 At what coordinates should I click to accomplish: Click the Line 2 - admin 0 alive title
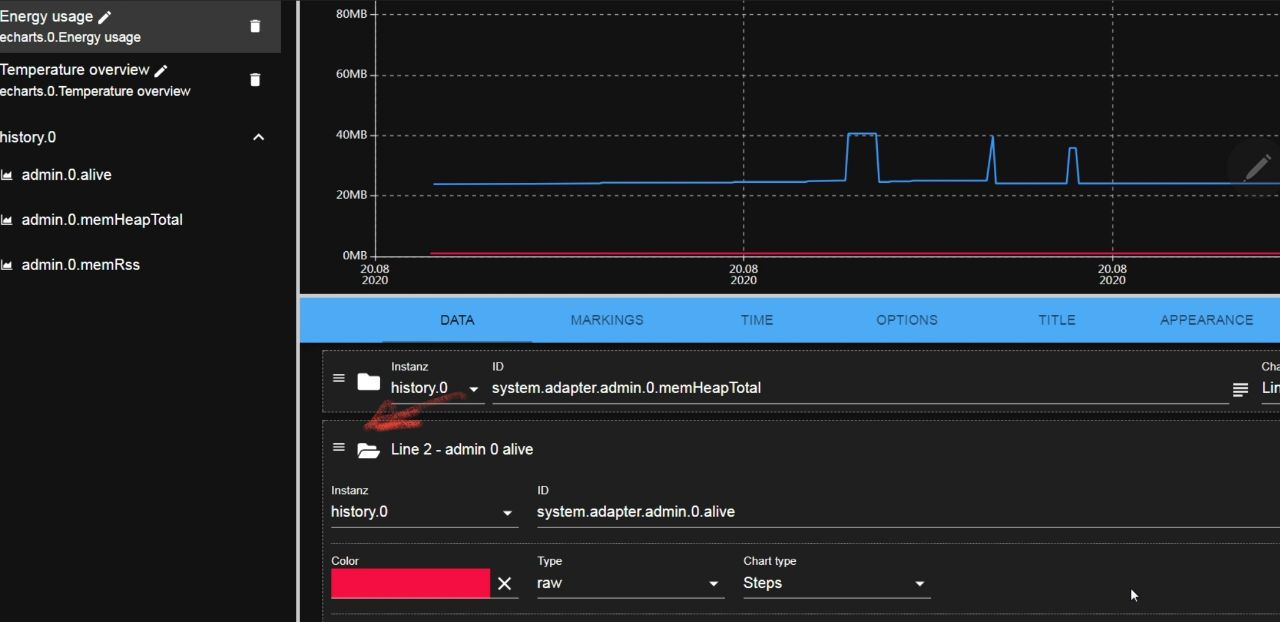[462, 450]
